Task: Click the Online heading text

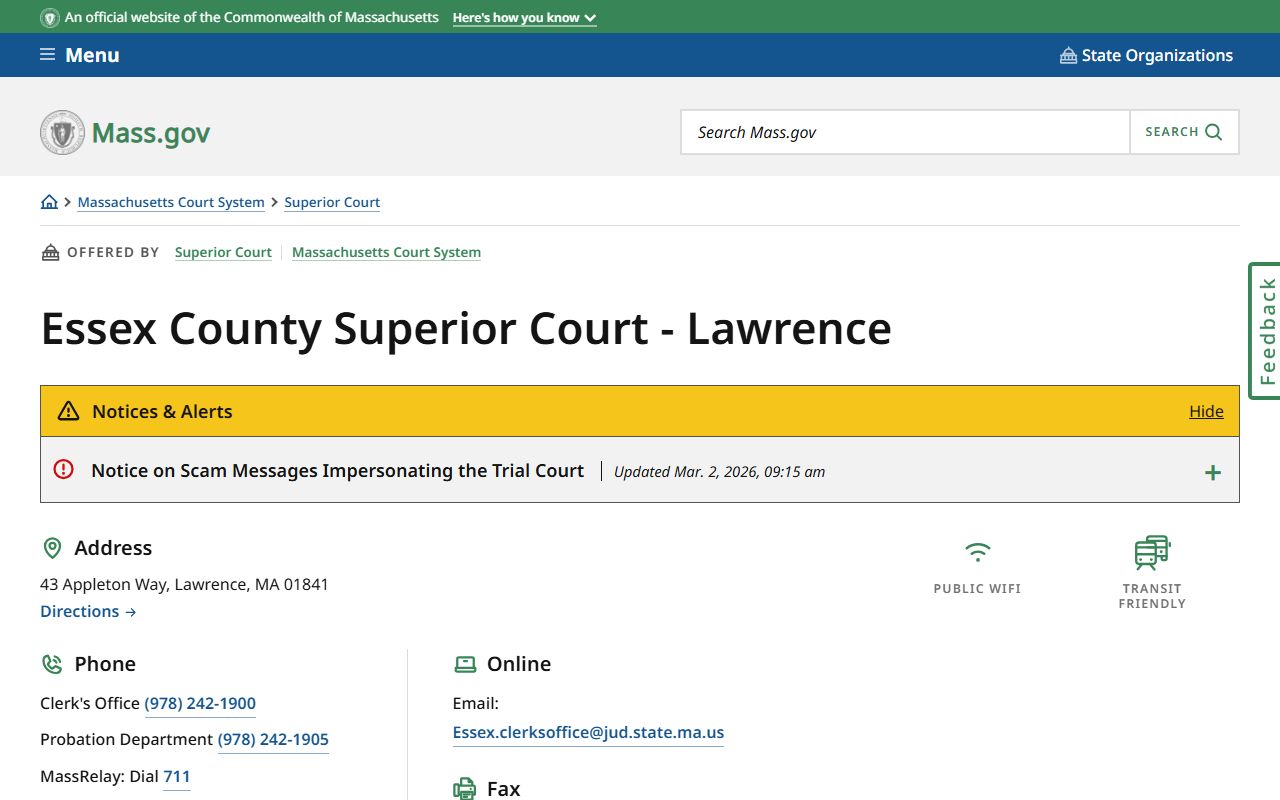Action: pos(519,664)
